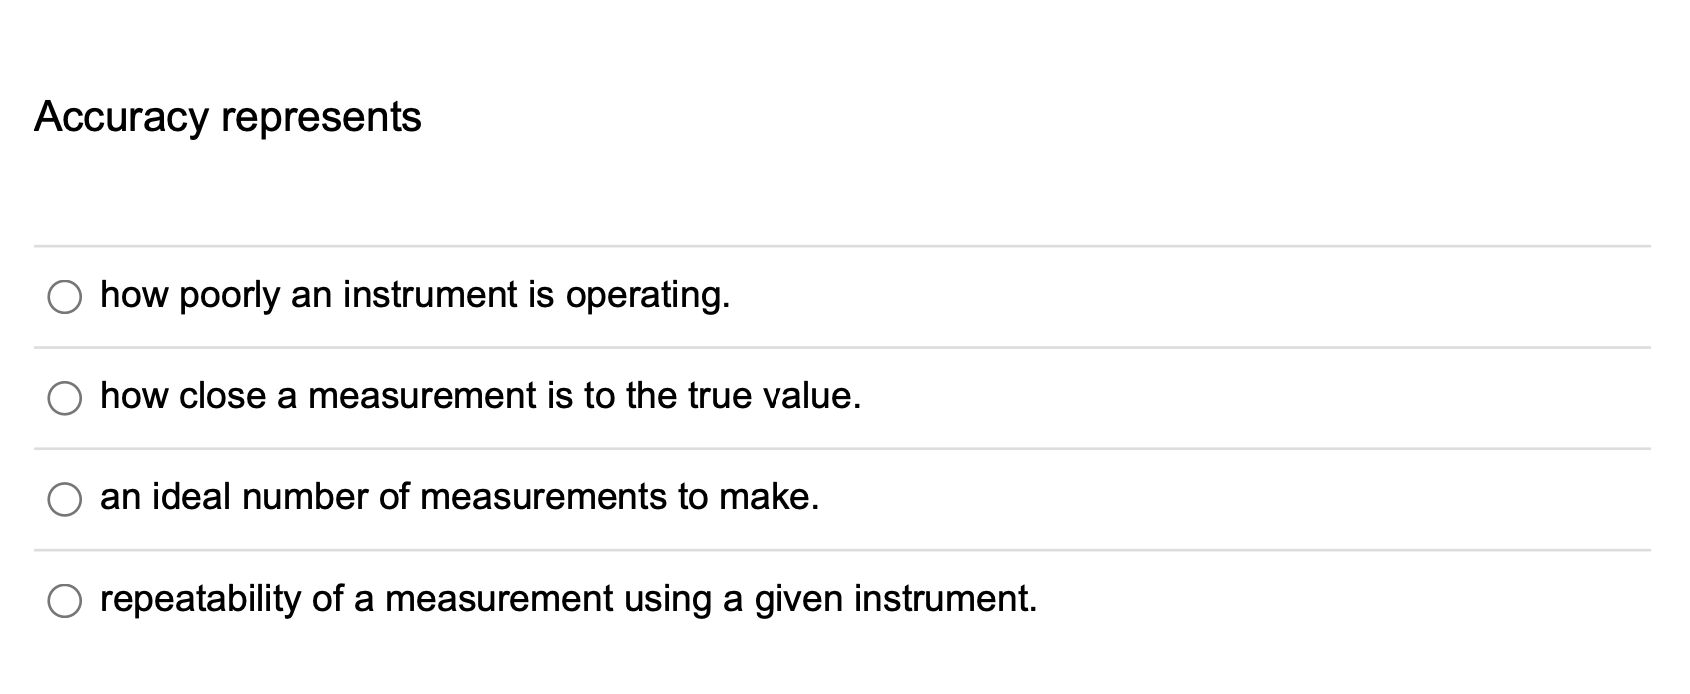The width and height of the screenshot is (1690, 694).
Task: Choose "how close a measurement is to the true value"
Action: [65, 398]
